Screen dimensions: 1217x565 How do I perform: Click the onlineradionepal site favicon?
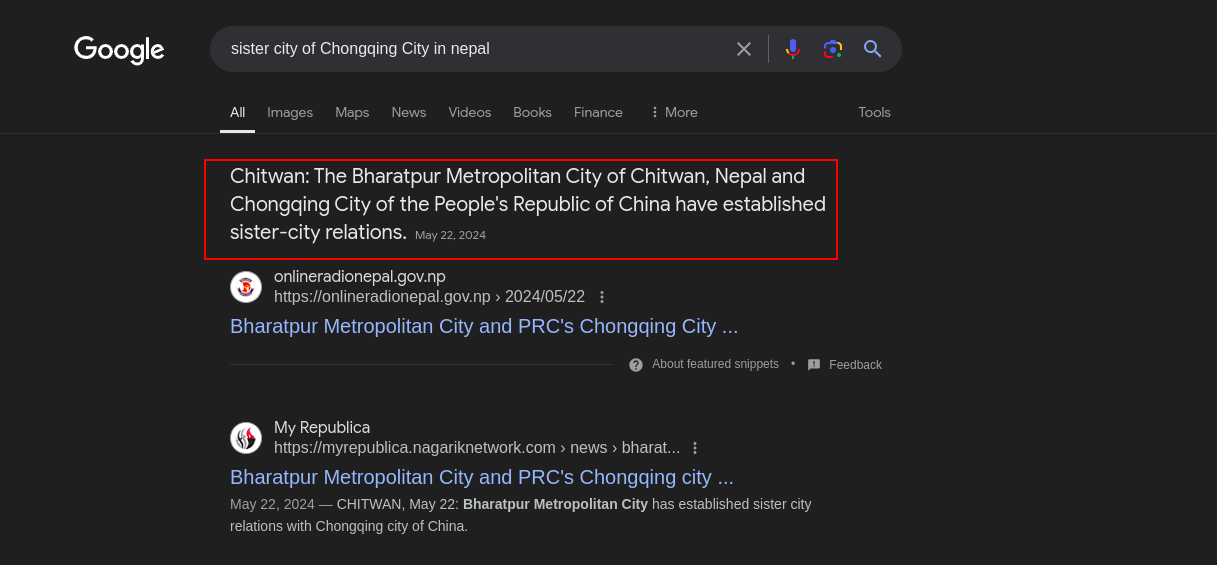click(246, 287)
